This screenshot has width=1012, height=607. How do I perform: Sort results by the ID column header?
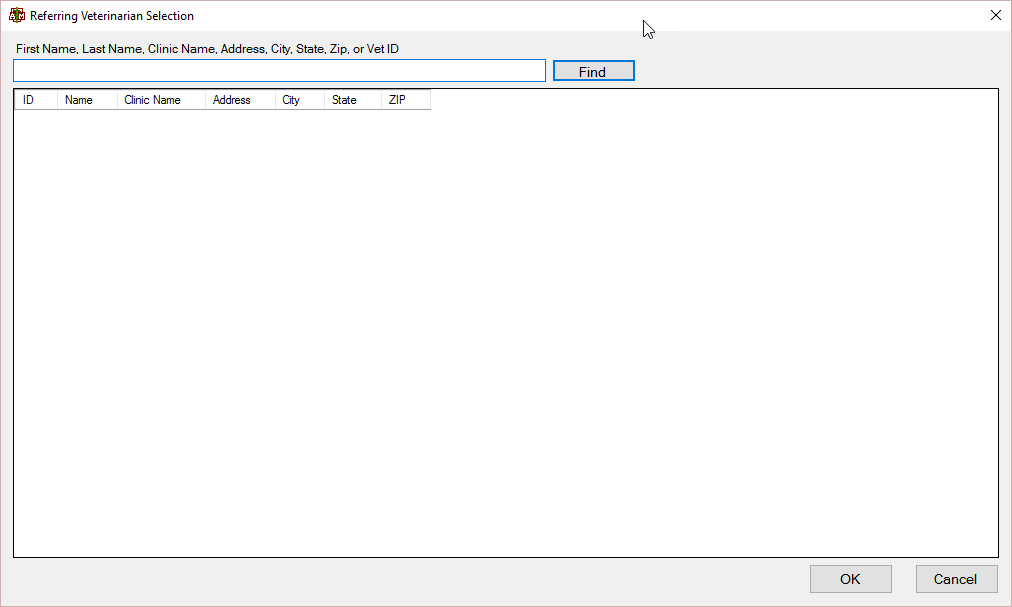coord(36,100)
